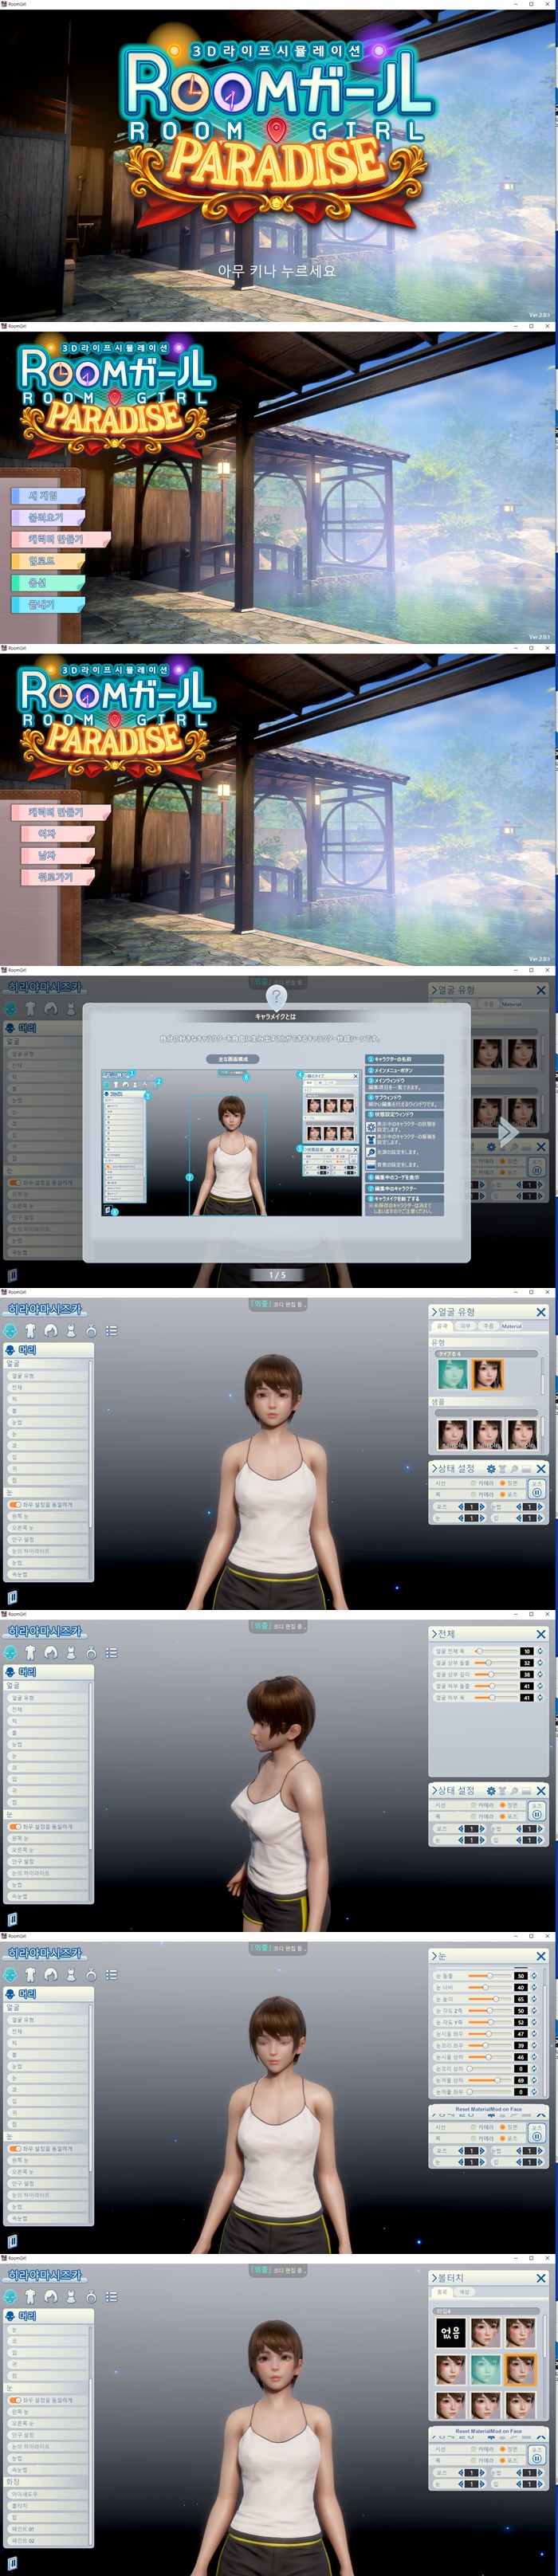558x2576 pixels.
Task: Select clothing icon in 전체 window toolbar
Action: click(70, 1652)
